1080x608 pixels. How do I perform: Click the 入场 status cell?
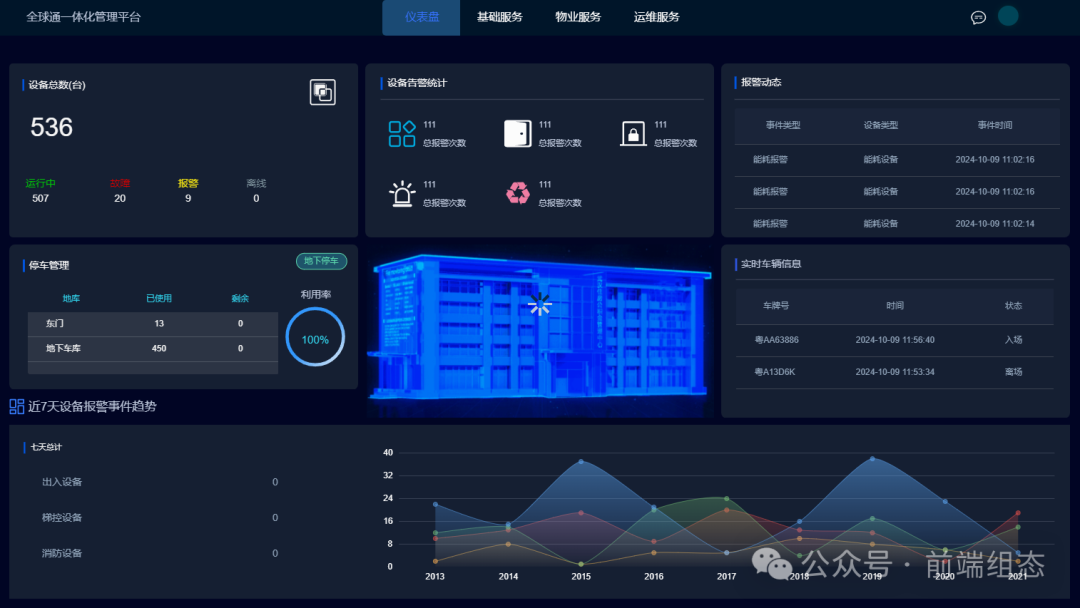tap(1013, 340)
